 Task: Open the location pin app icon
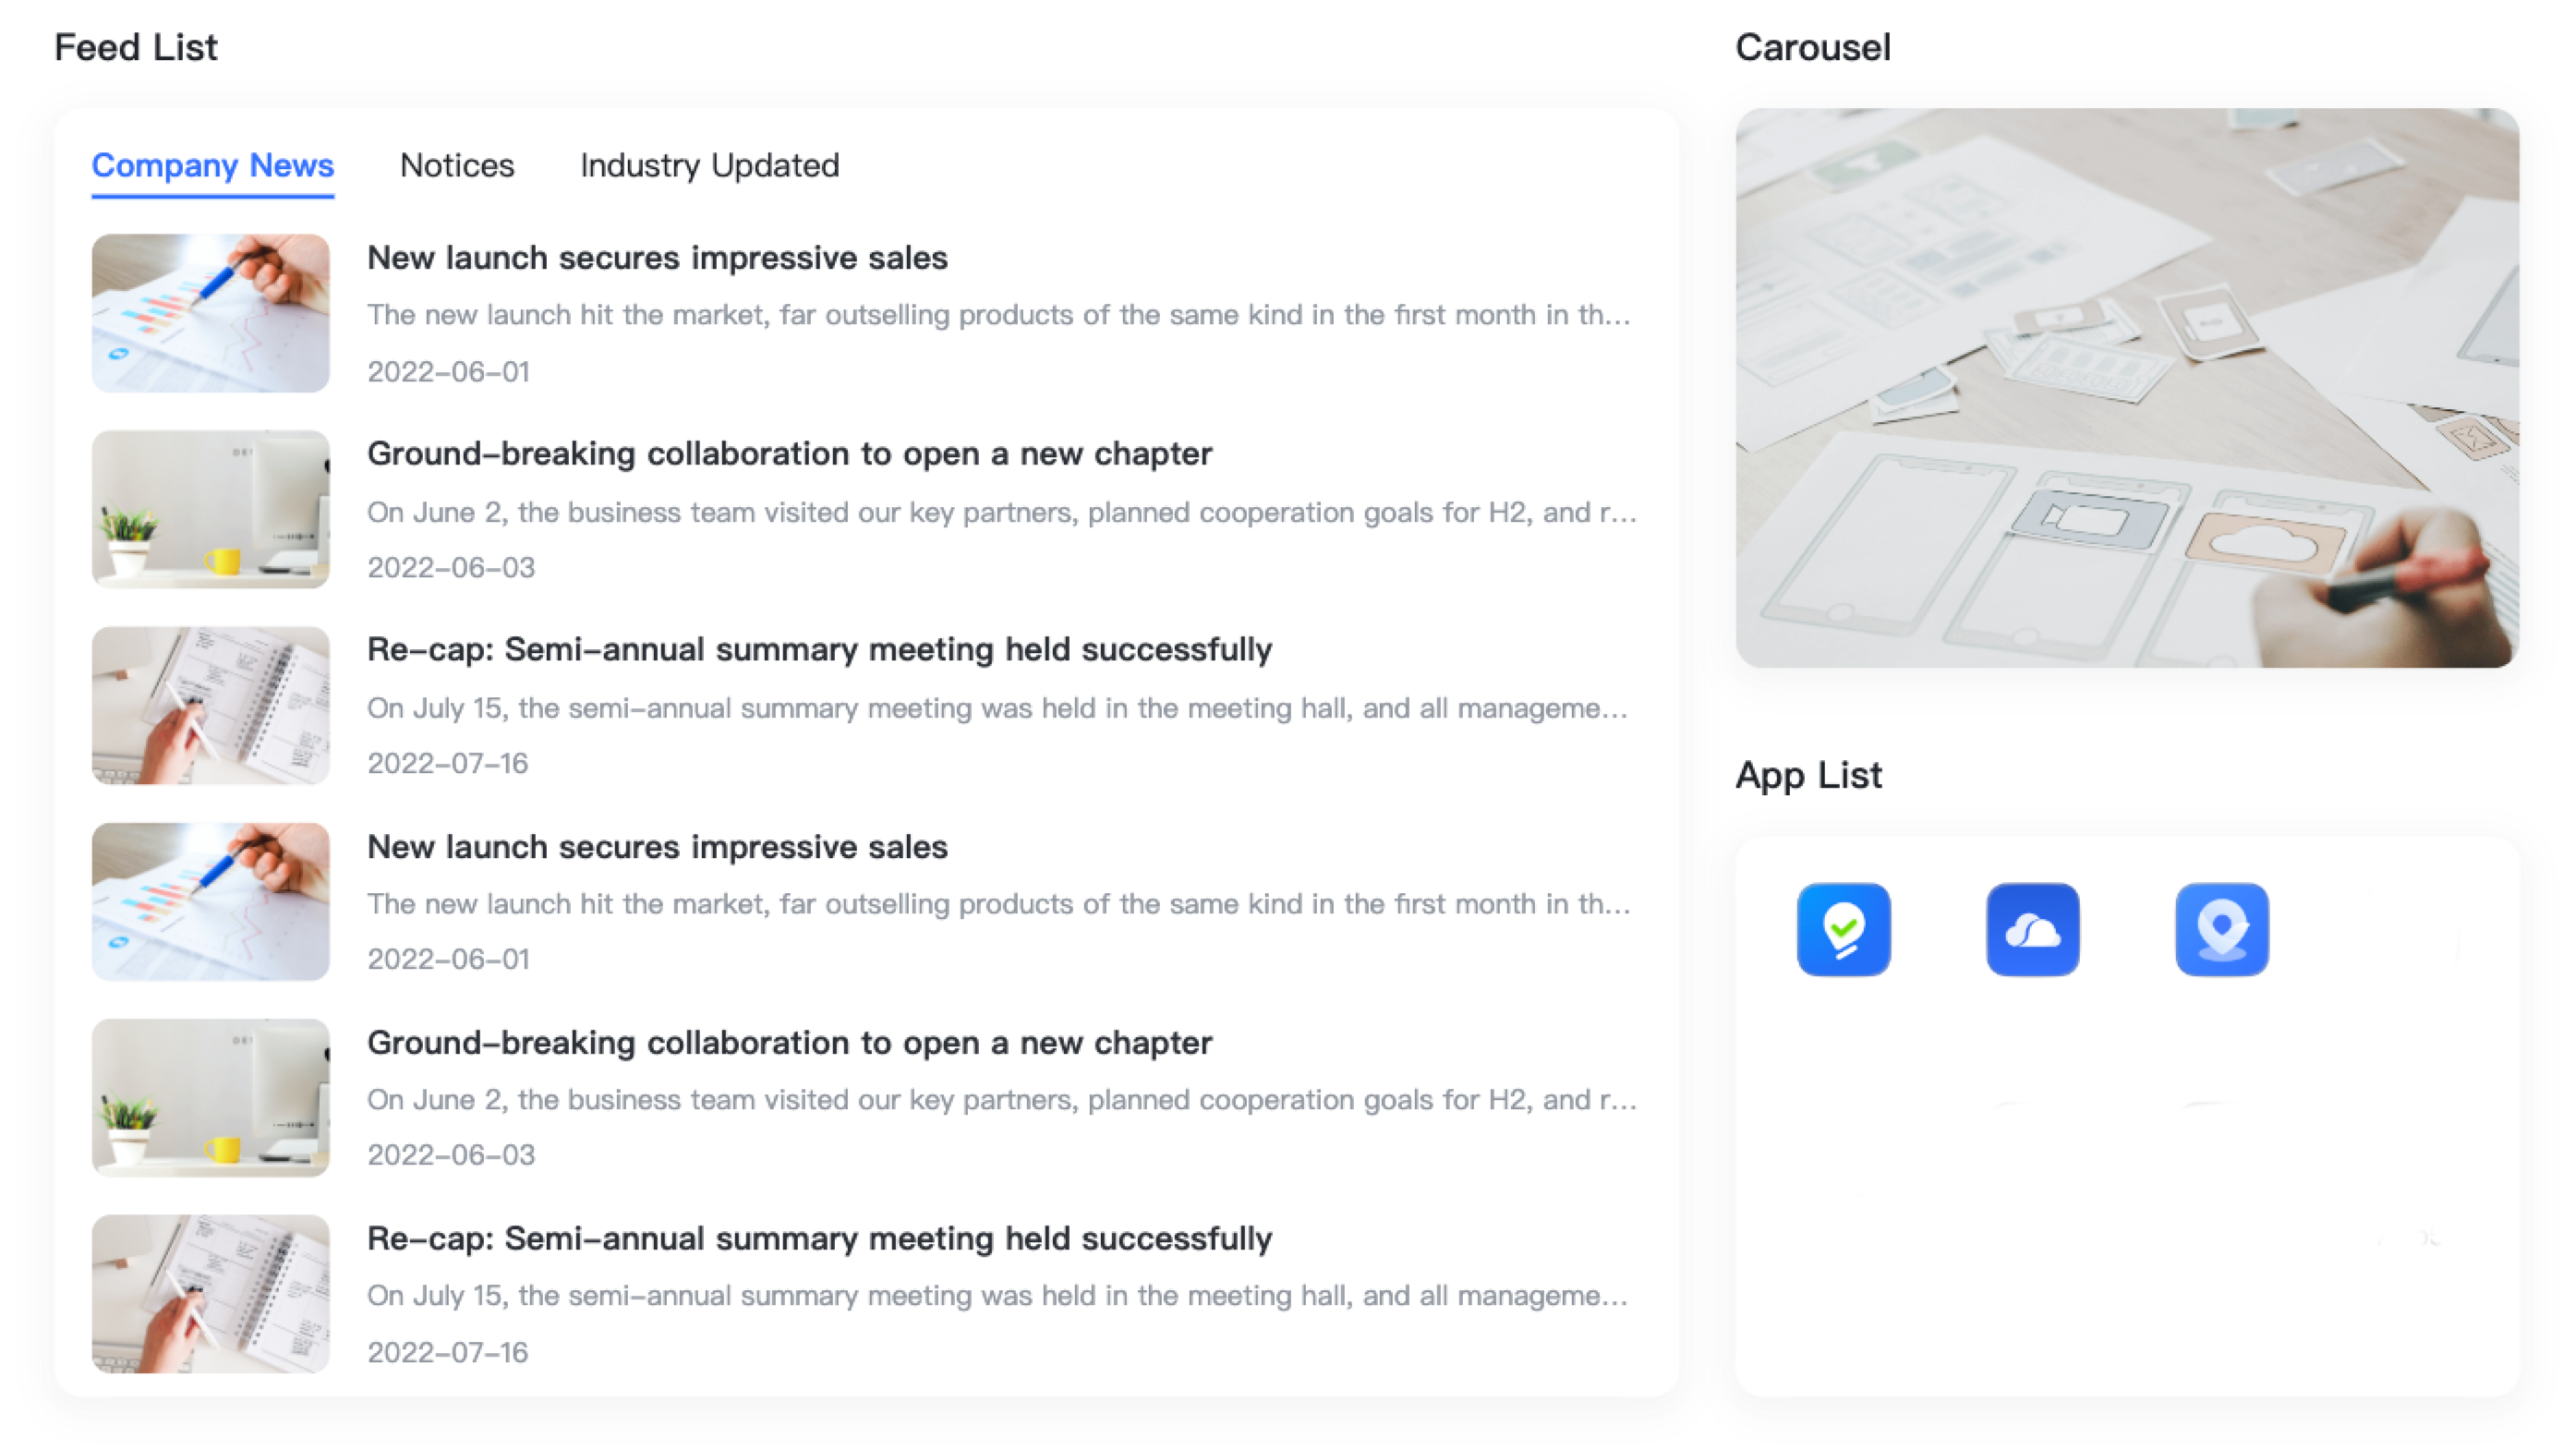[x=2221, y=929]
